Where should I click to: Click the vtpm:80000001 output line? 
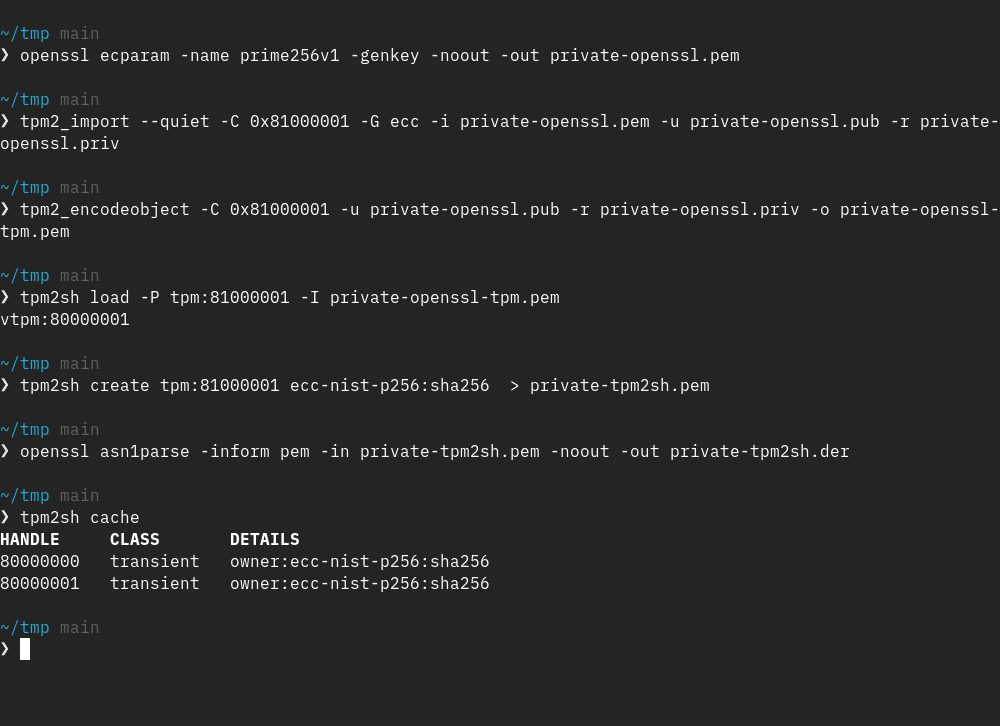coord(65,319)
